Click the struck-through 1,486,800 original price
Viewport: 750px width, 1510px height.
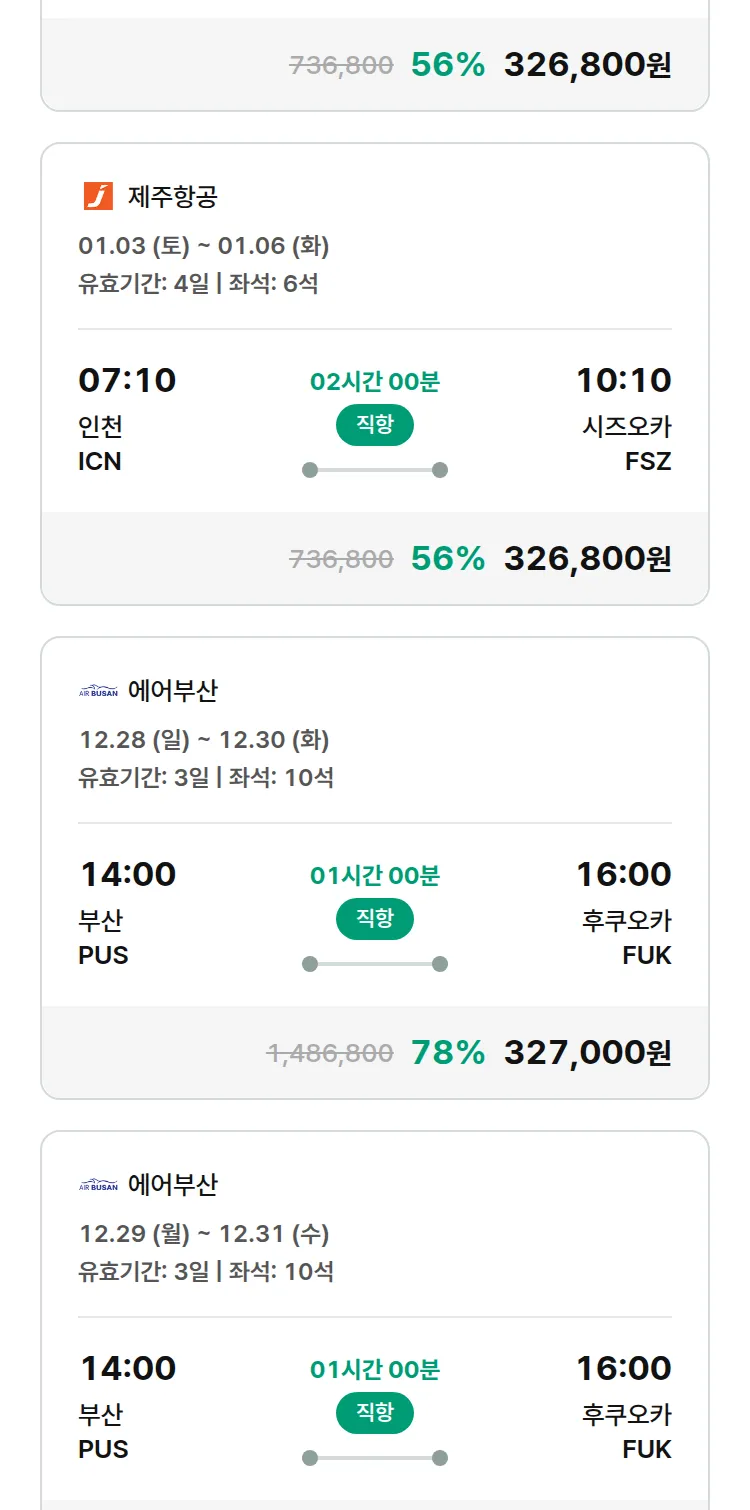tap(330, 1053)
